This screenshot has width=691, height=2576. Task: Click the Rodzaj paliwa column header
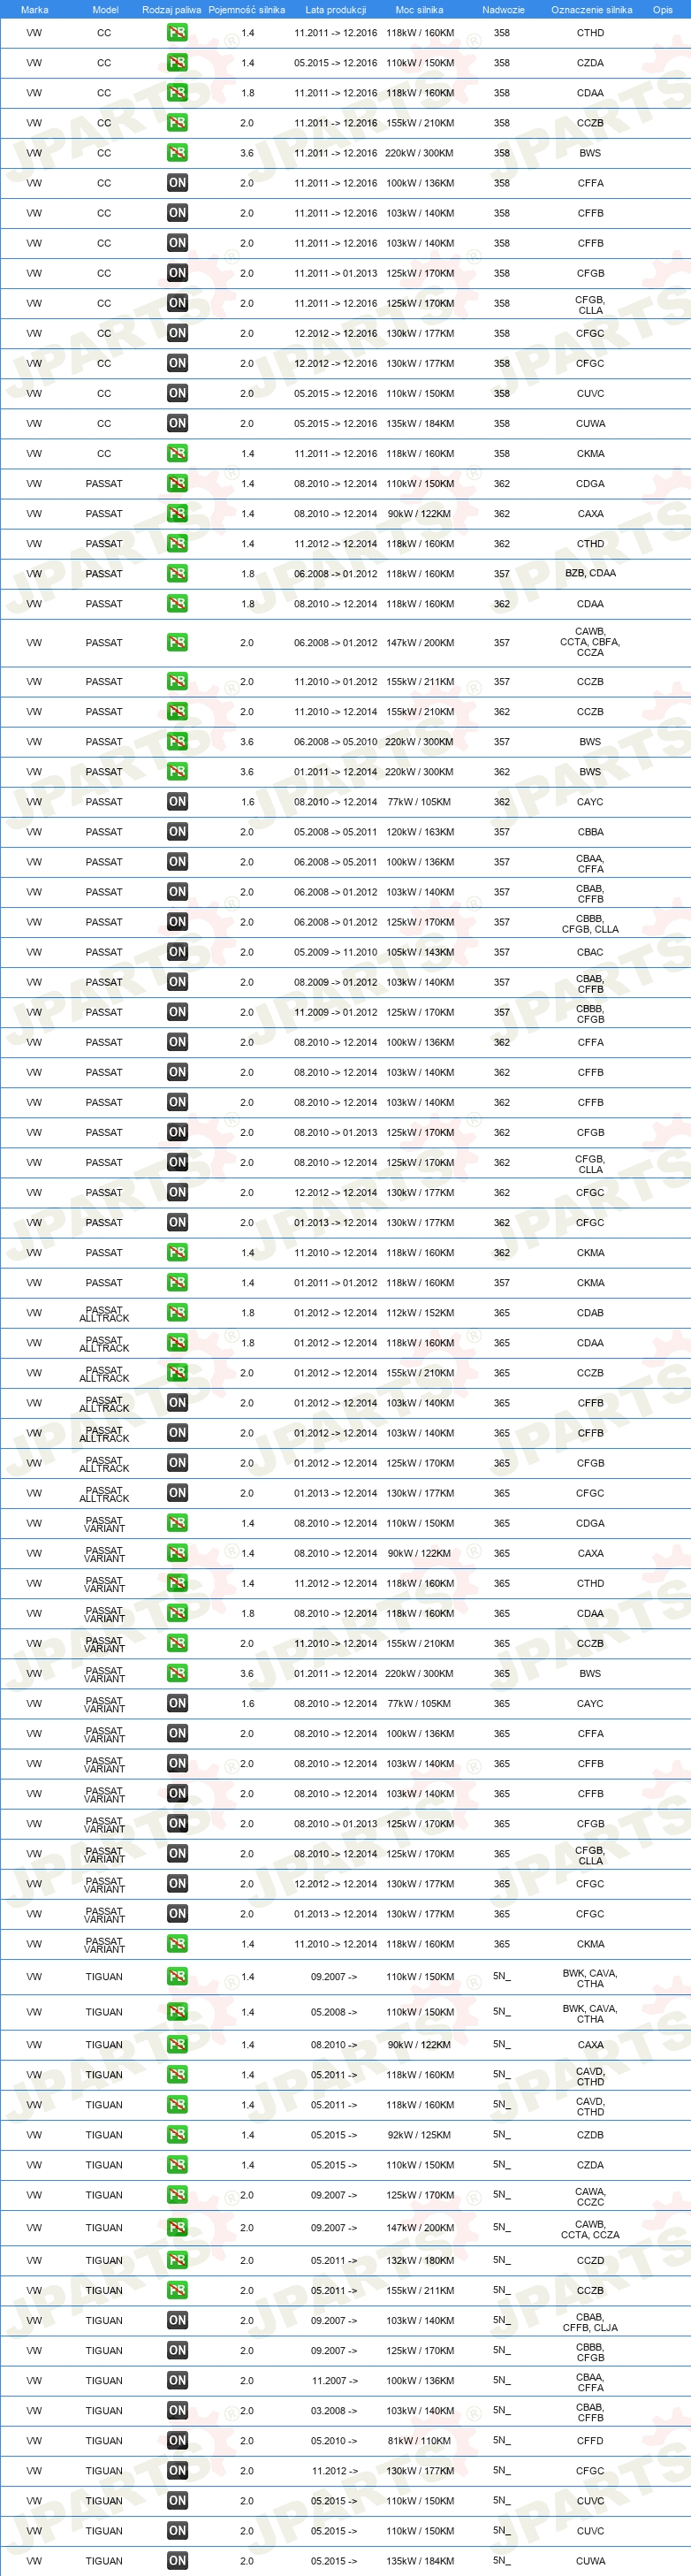coord(171,9)
